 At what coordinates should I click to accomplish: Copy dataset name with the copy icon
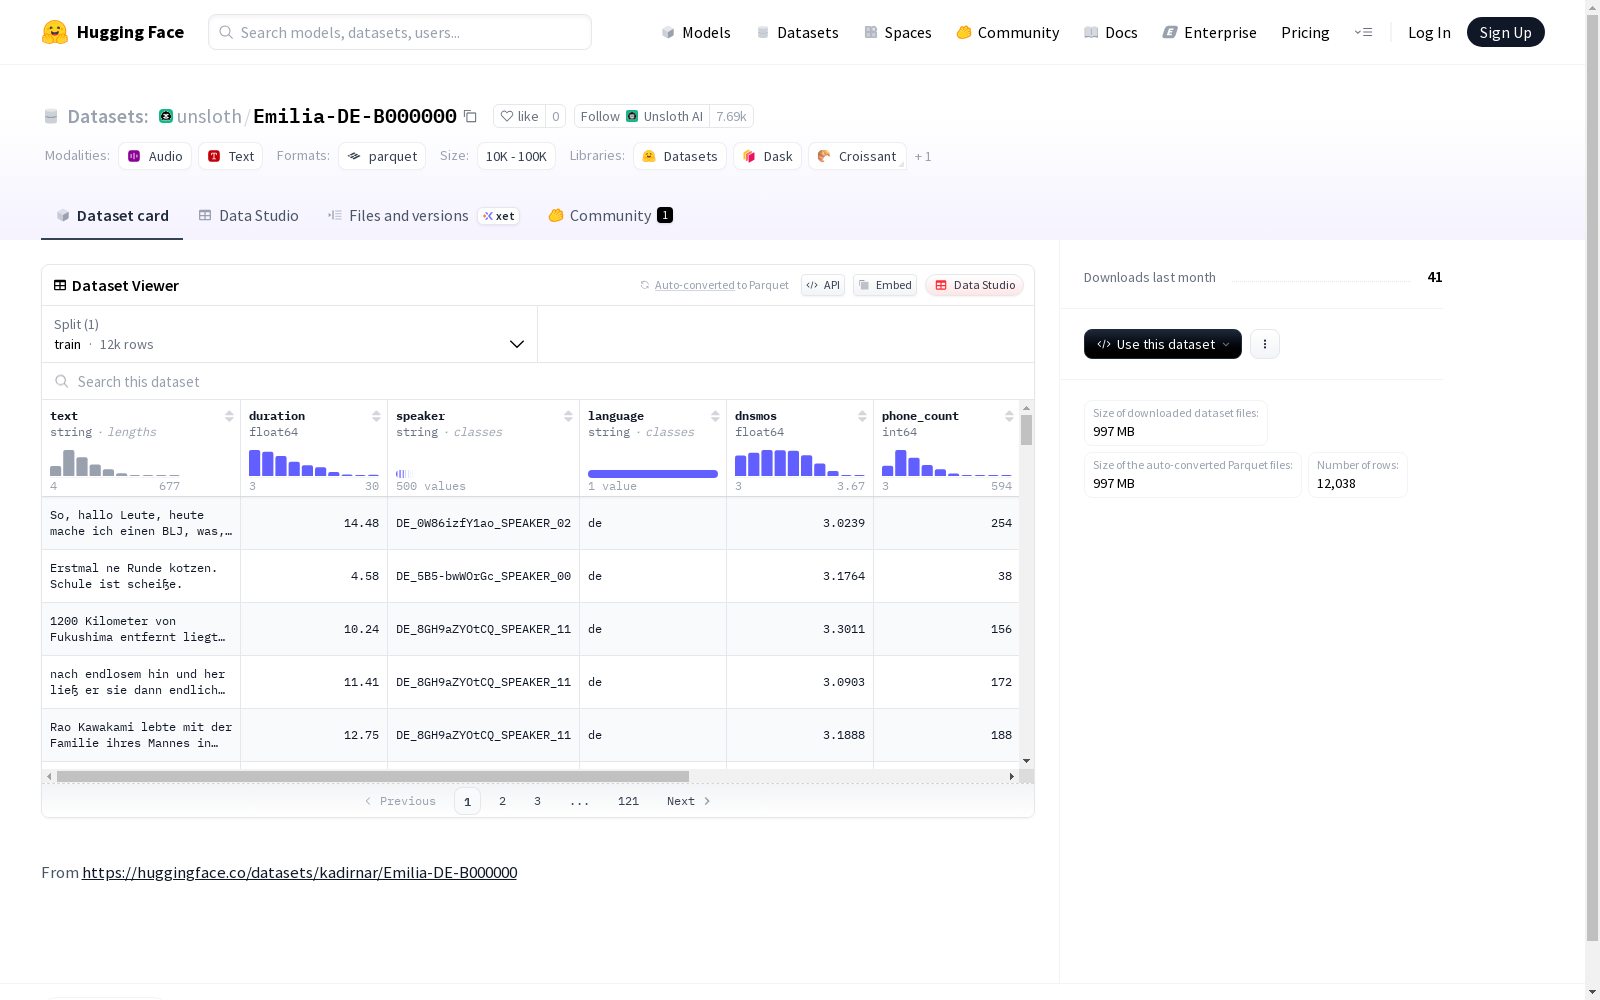coord(470,116)
